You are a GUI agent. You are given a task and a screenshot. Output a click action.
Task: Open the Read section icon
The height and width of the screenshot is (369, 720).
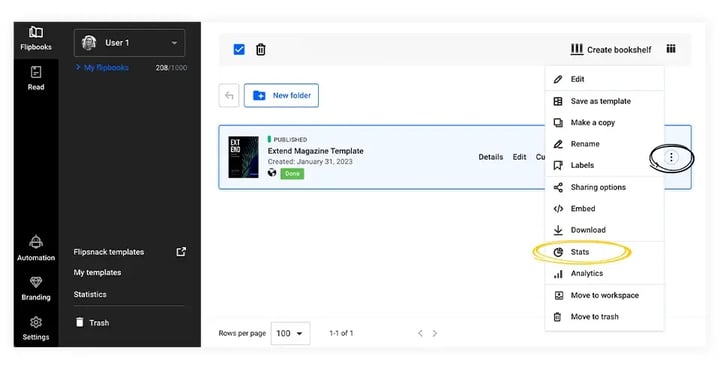(x=36, y=72)
